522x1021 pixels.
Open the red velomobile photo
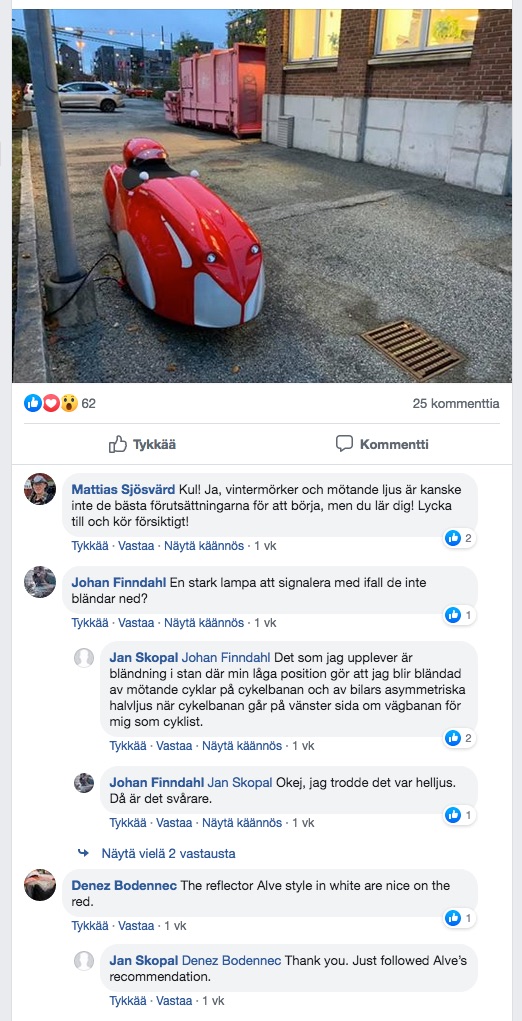click(x=262, y=195)
